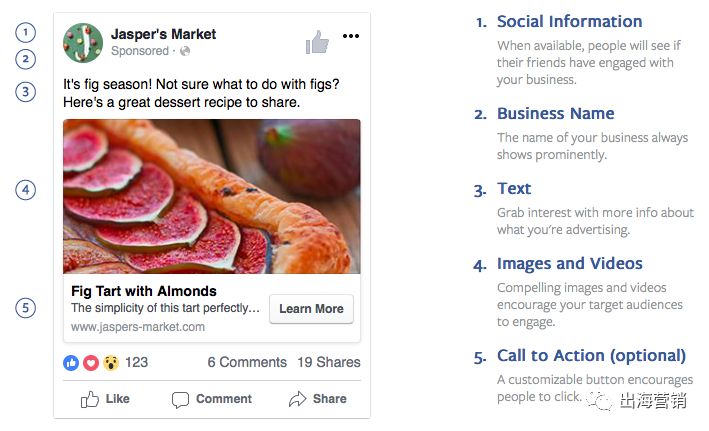Click the Sponsored label
This screenshot has width=709, height=431.
click(140, 51)
